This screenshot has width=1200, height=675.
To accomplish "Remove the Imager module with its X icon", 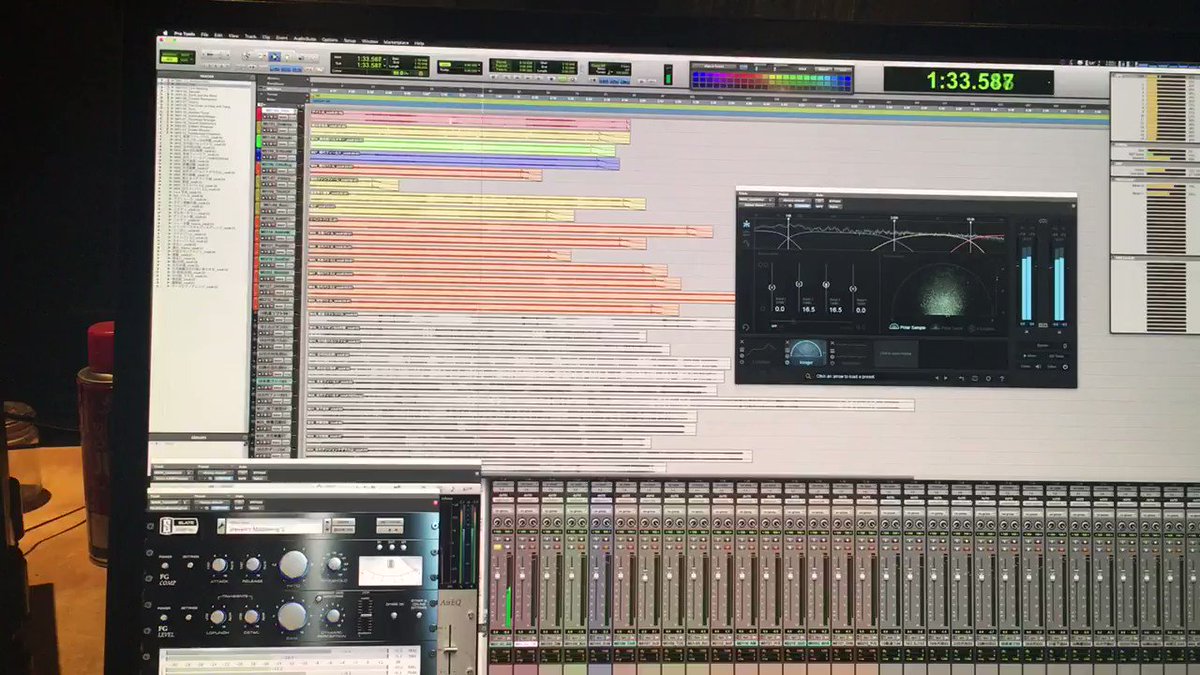I will 787,343.
